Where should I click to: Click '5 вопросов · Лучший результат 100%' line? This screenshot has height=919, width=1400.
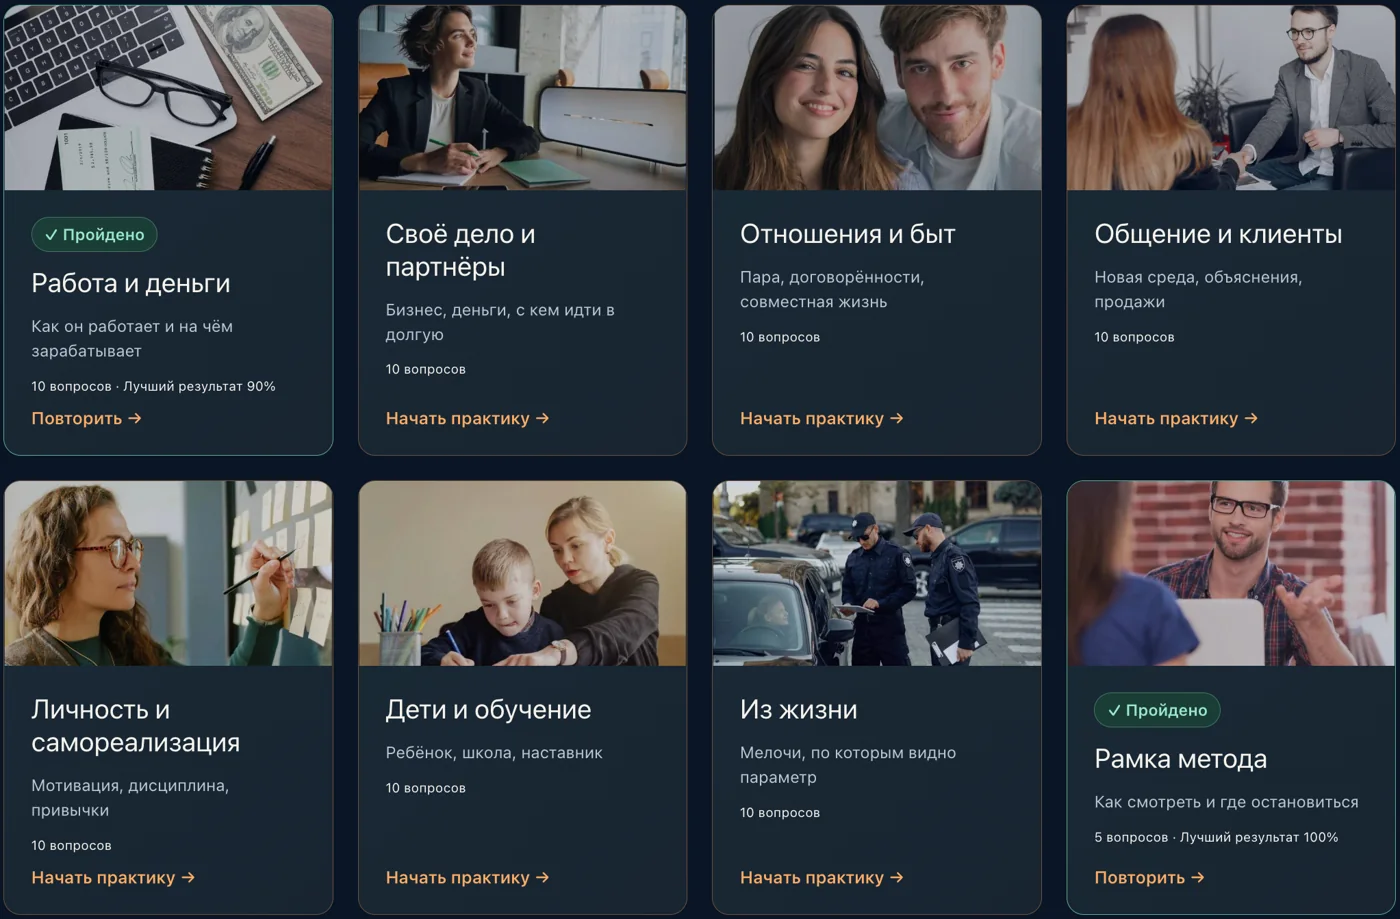pyautogui.click(x=1216, y=837)
